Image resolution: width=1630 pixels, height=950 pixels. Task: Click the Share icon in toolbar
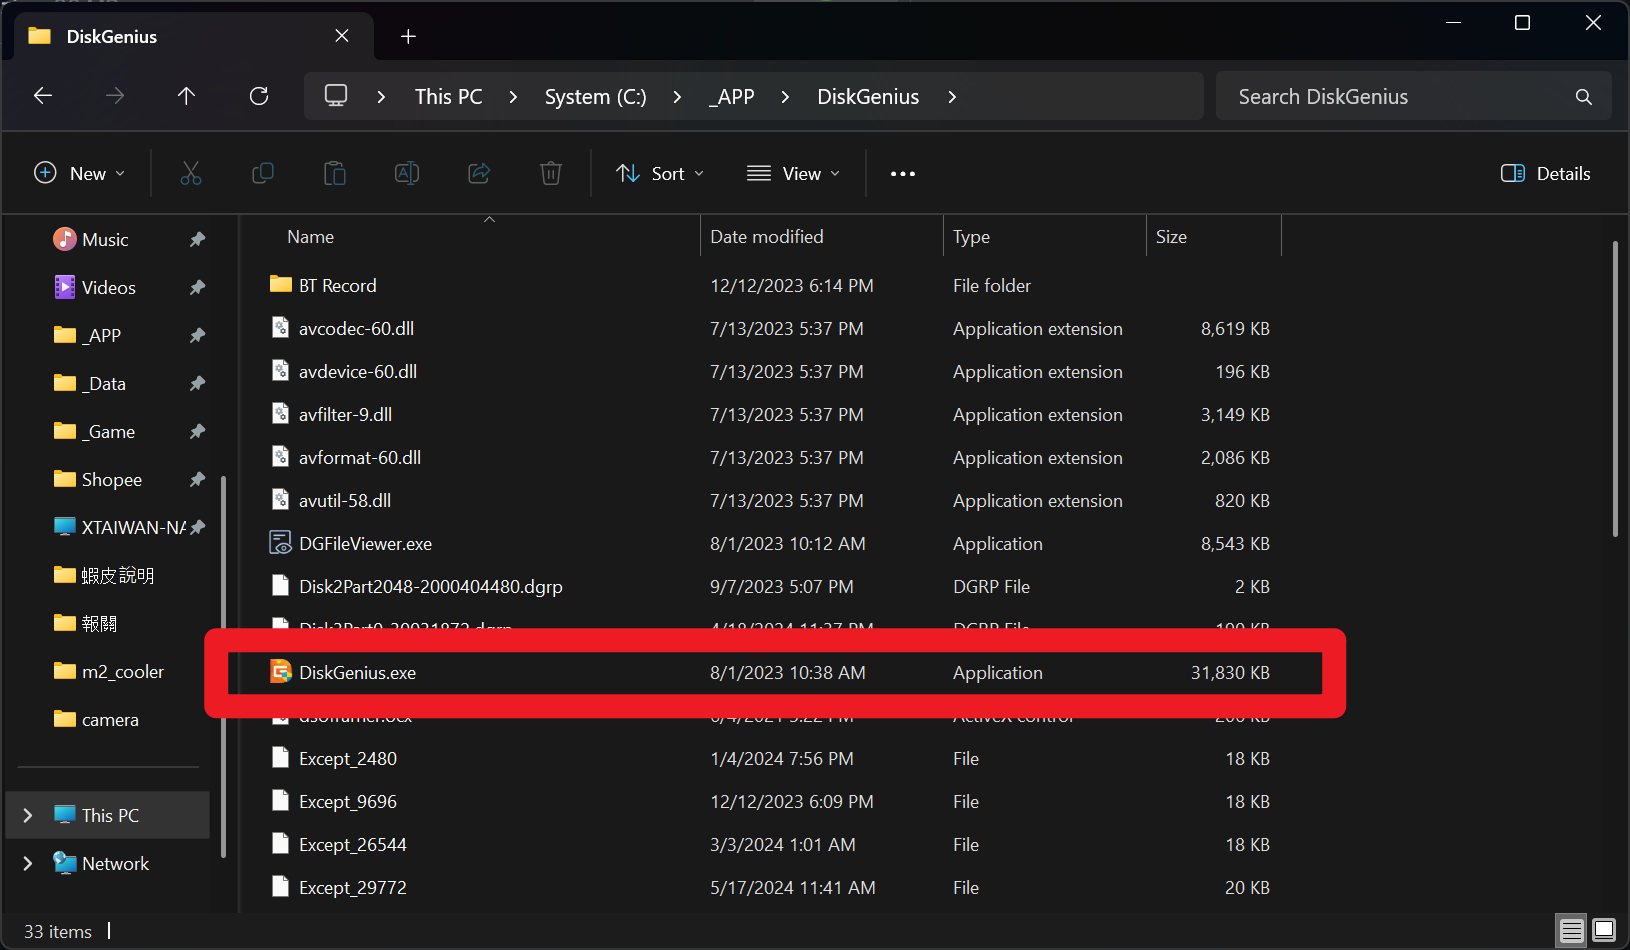coord(479,174)
